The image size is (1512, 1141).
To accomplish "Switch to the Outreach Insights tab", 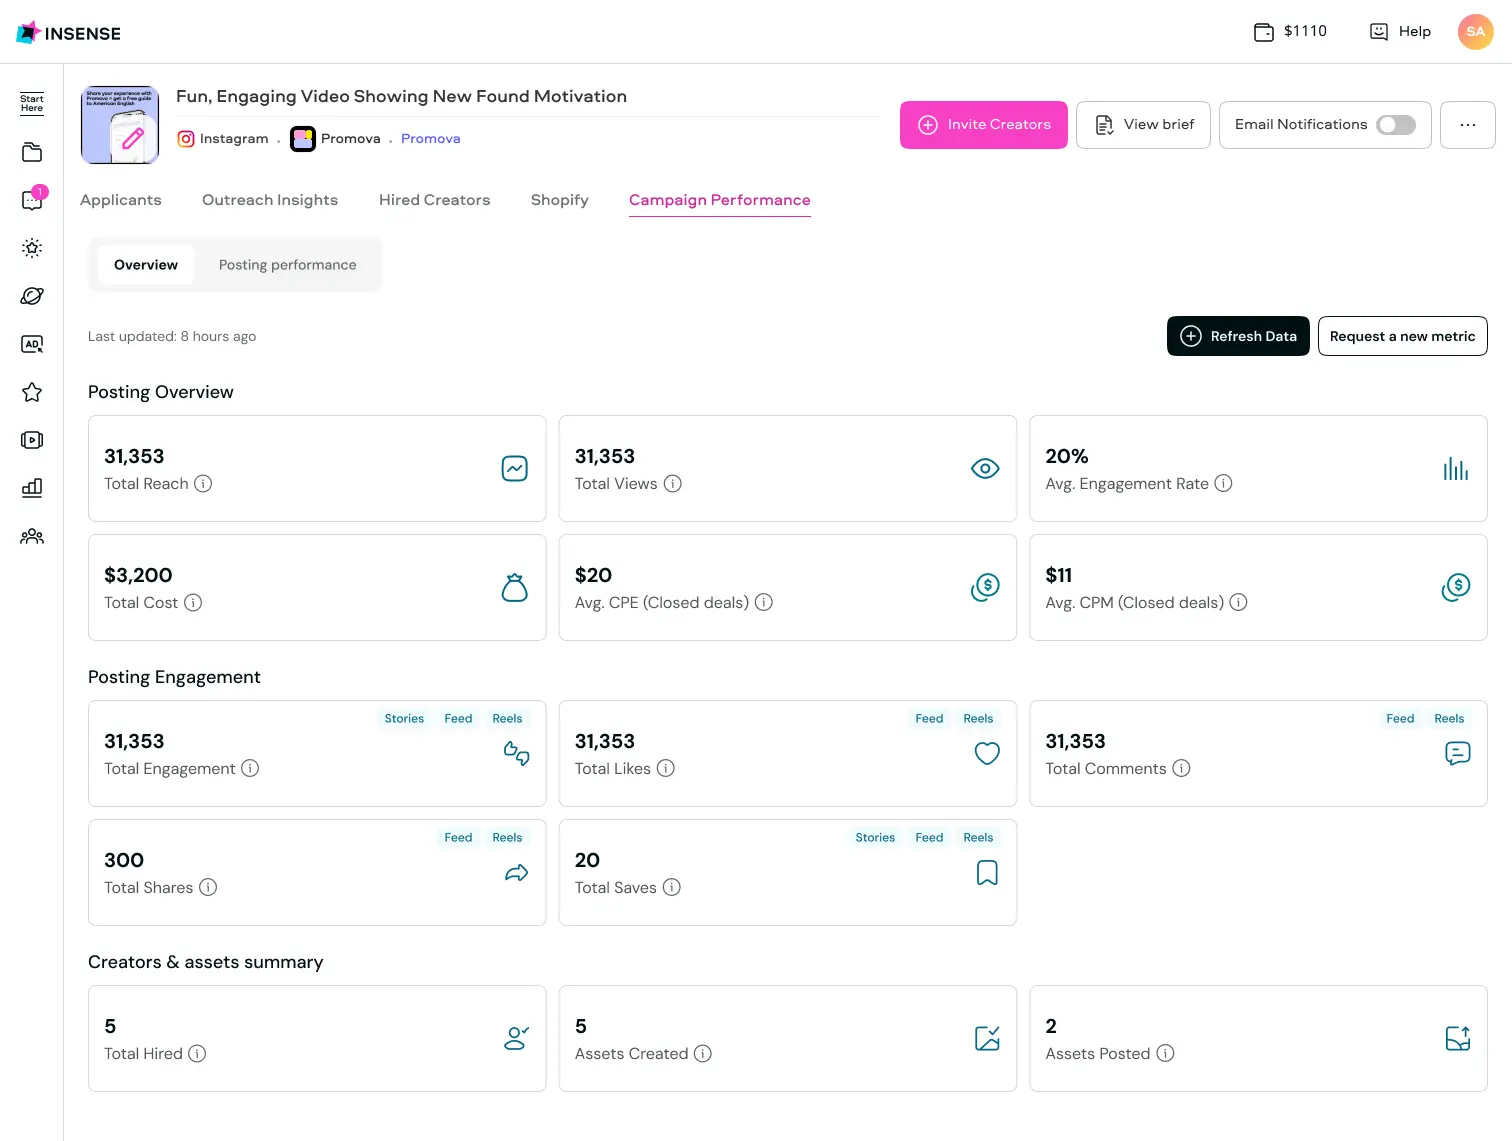I will [270, 200].
